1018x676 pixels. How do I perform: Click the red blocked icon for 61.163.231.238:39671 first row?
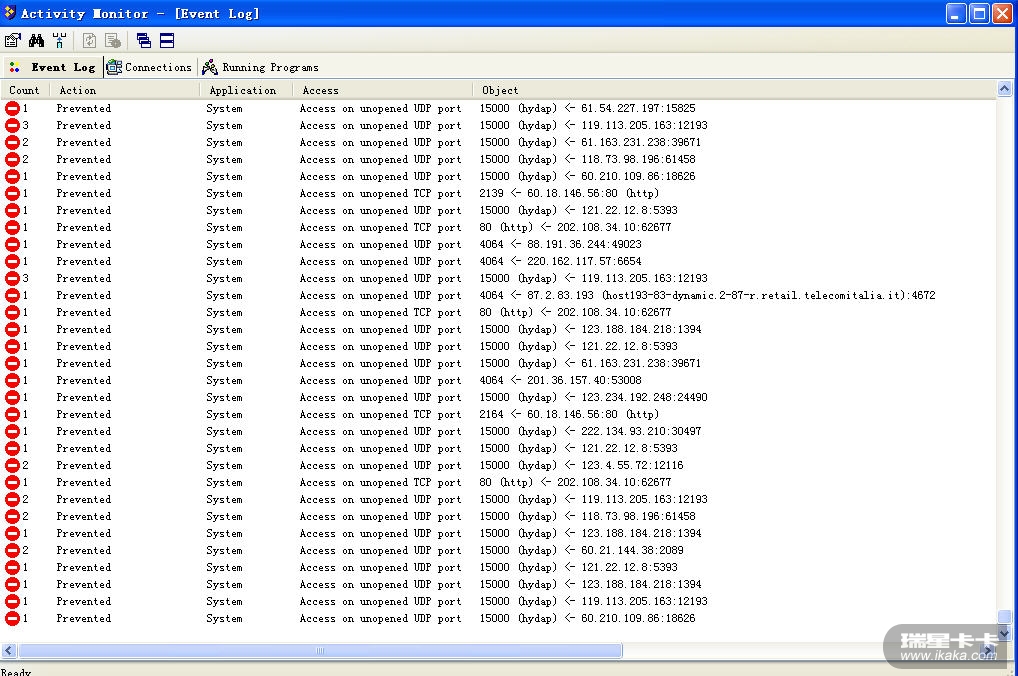12,142
